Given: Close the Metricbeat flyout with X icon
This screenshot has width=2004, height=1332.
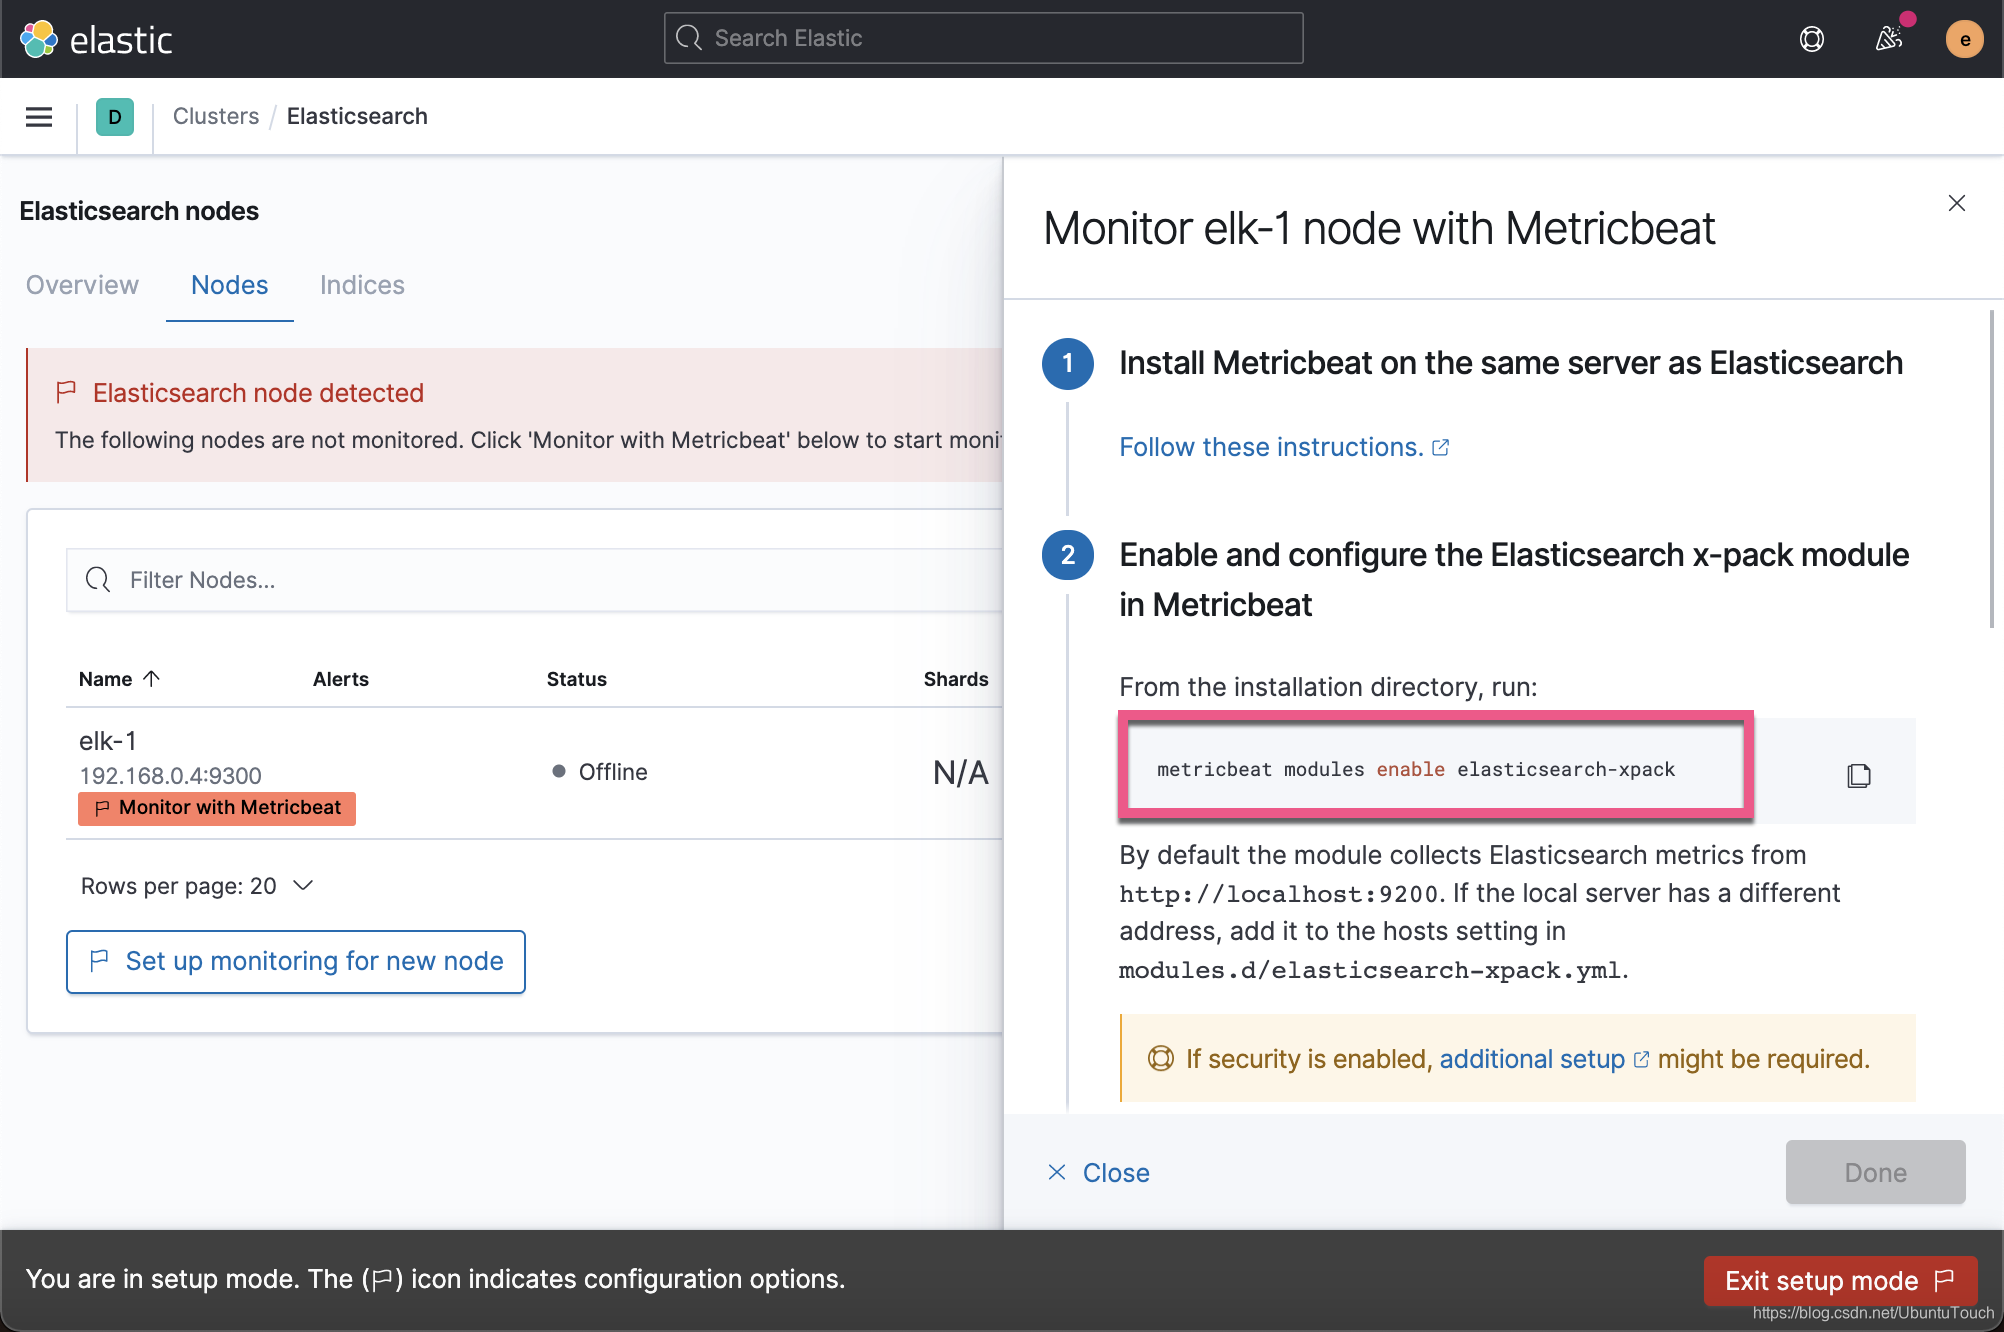Looking at the screenshot, I should point(1957,204).
